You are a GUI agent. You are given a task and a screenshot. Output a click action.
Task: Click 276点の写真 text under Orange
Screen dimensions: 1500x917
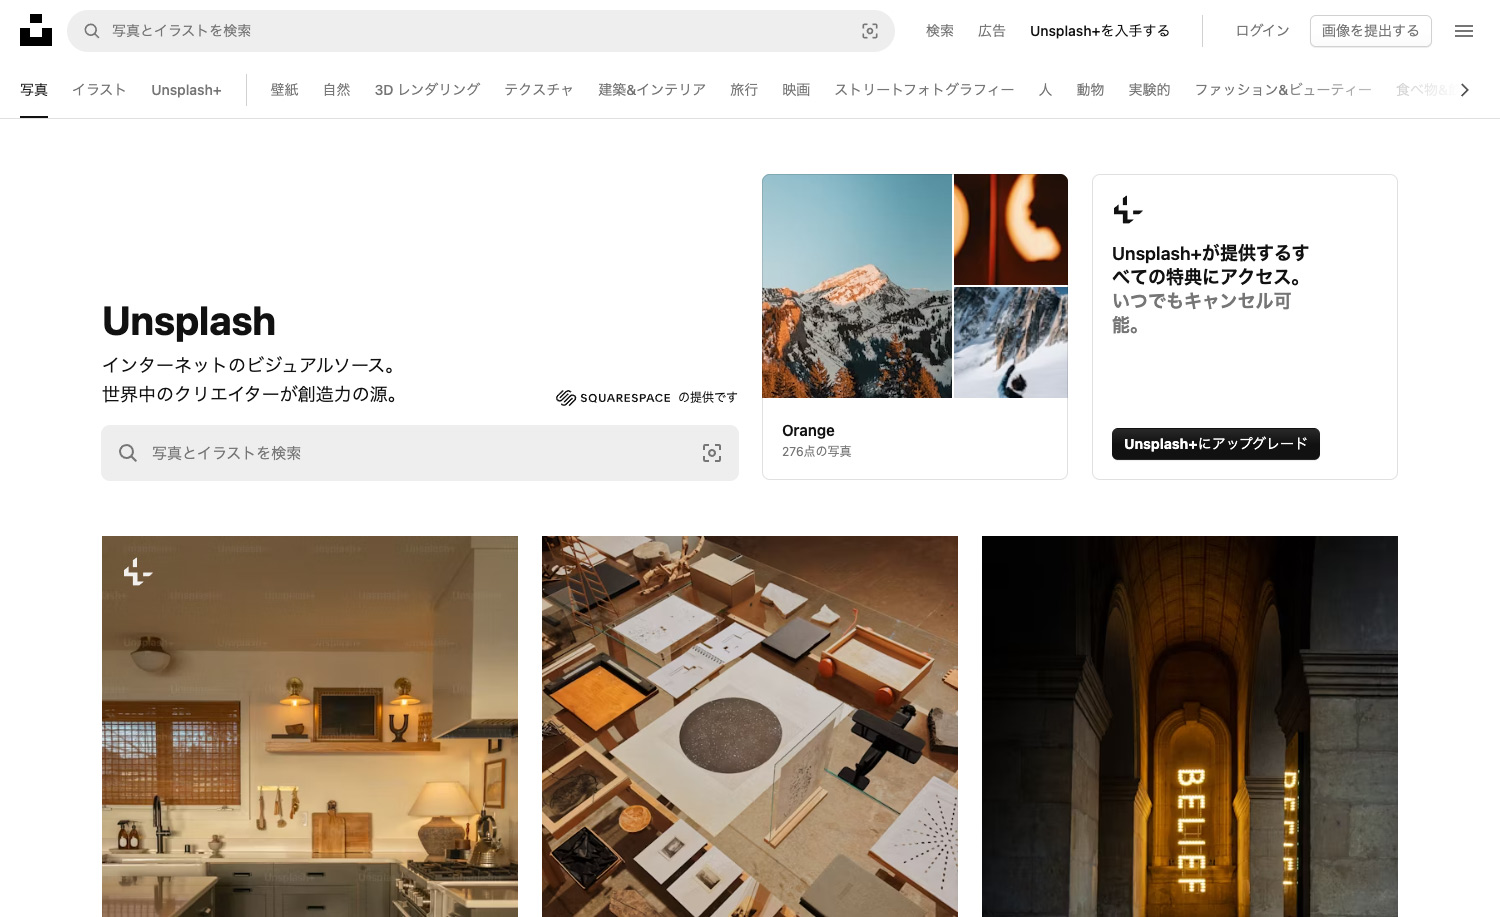coord(817,452)
